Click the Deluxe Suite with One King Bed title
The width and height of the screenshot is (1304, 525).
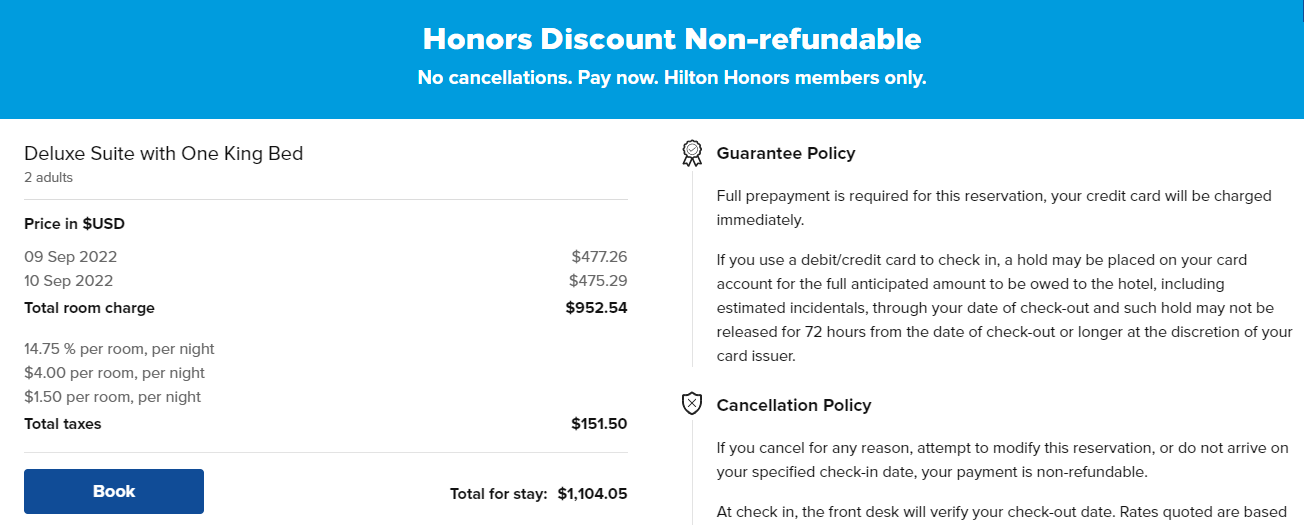click(163, 153)
